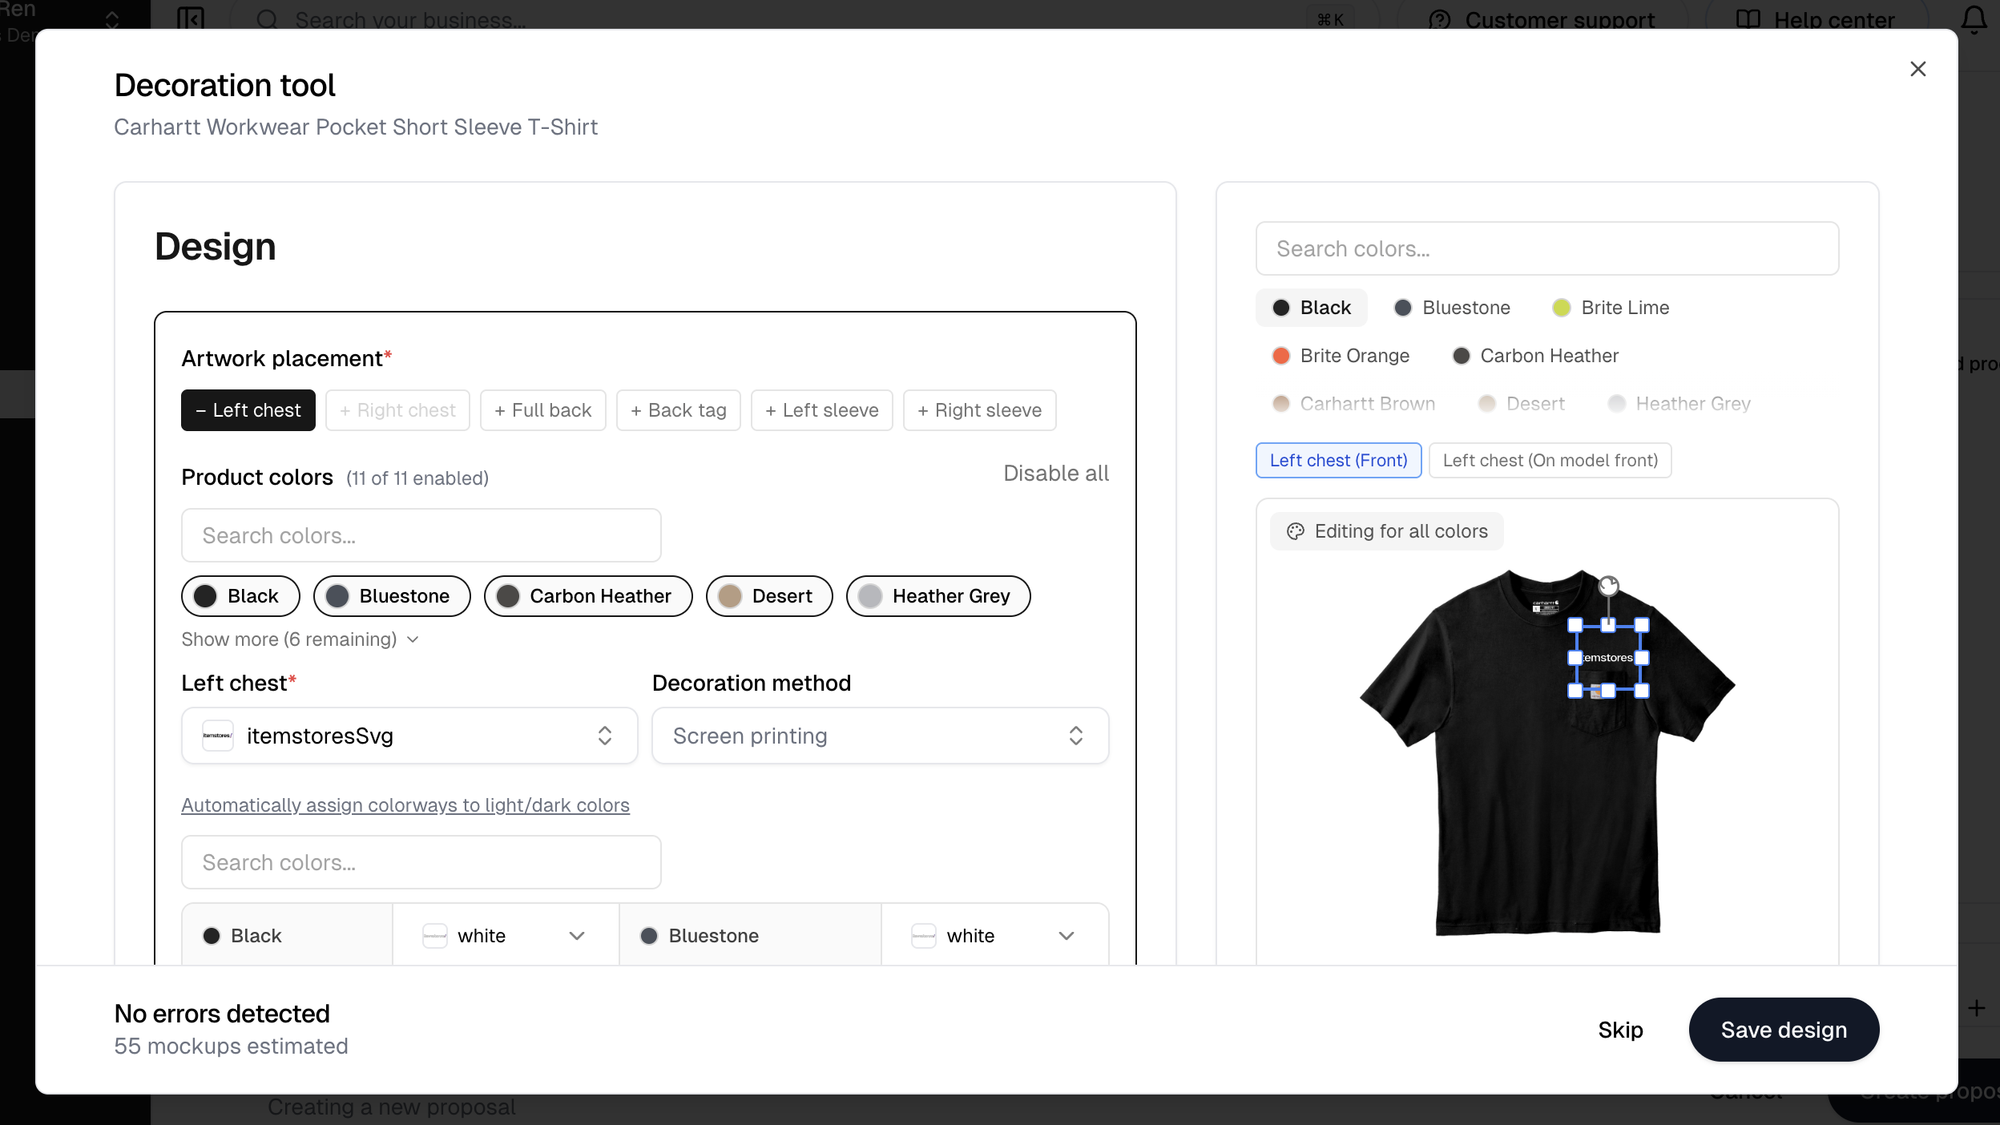Viewport: 2000px width, 1125px height.
Task: Select Bluestone in the preview color list
Action: [x=1452, y=308]
